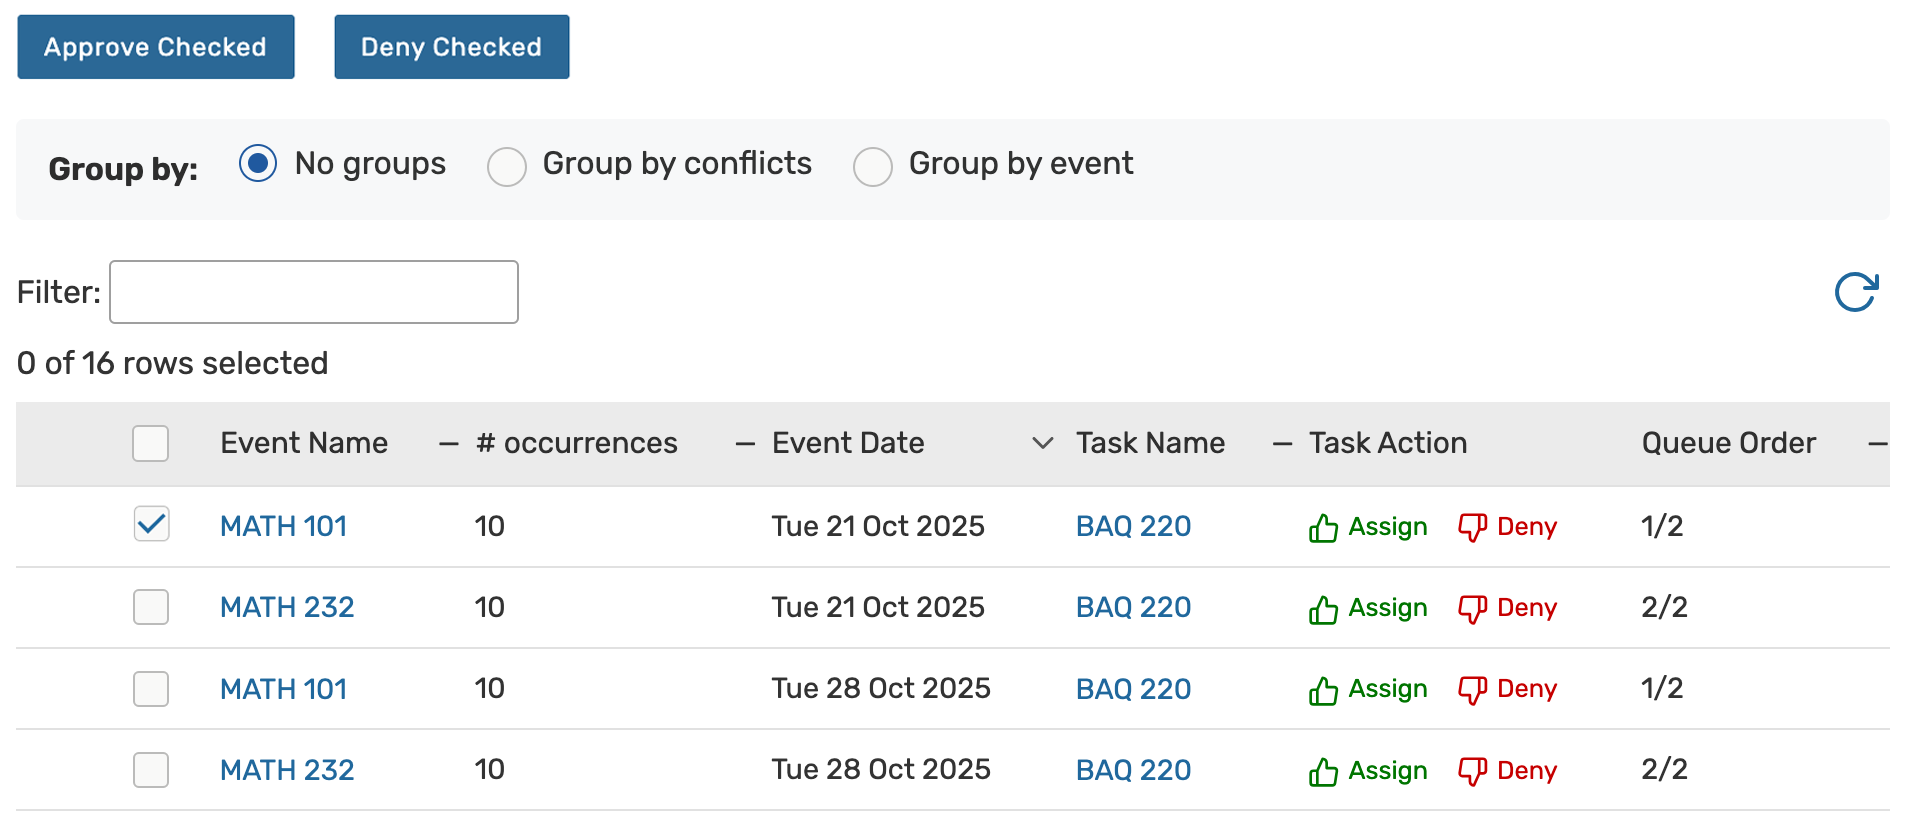Uncheck the MATH 101 row for 21 Oct

[x=151, y=524]
